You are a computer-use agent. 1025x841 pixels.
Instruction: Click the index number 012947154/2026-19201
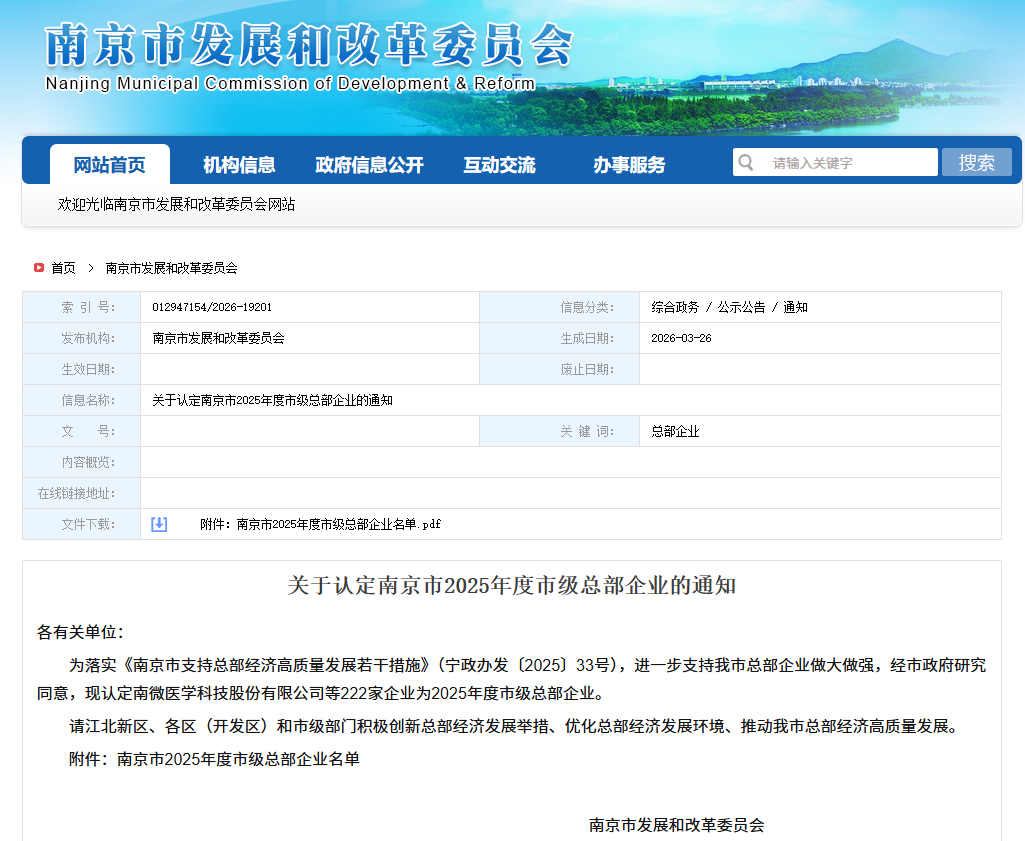pyautogui.click(x=212, y=307)
